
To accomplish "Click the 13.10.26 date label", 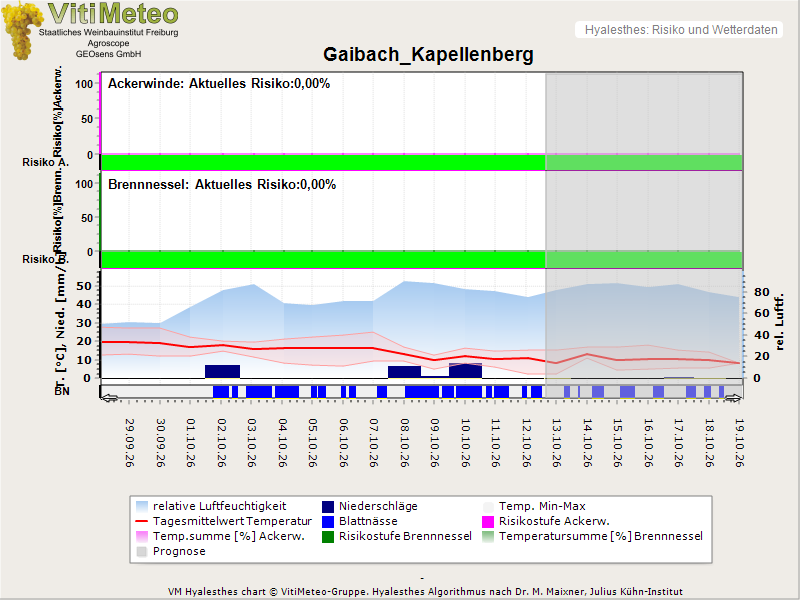I will tap(557, 443).
